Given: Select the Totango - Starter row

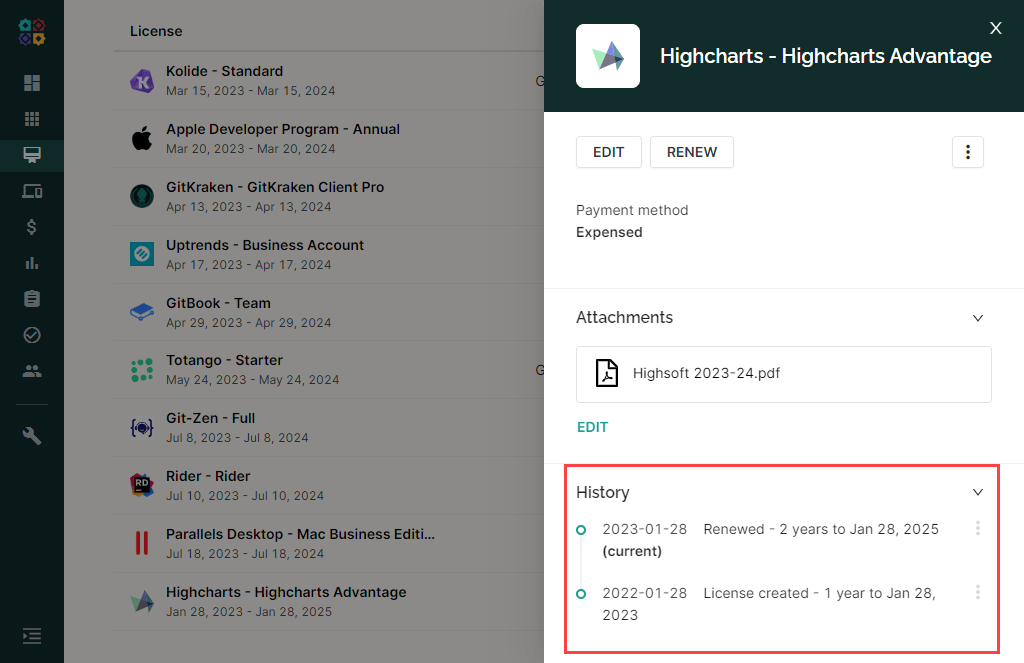Looking at the screenshot, I should tap(329, 370).
